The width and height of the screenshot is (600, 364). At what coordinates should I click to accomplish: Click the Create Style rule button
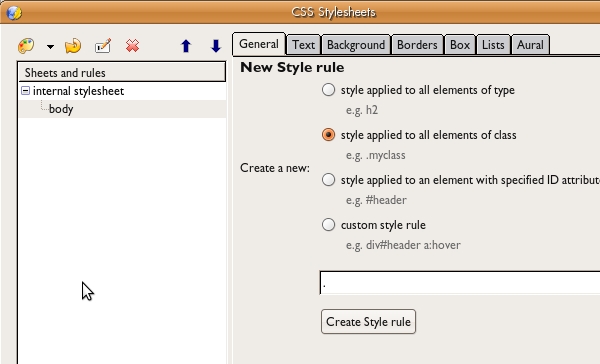368,322
